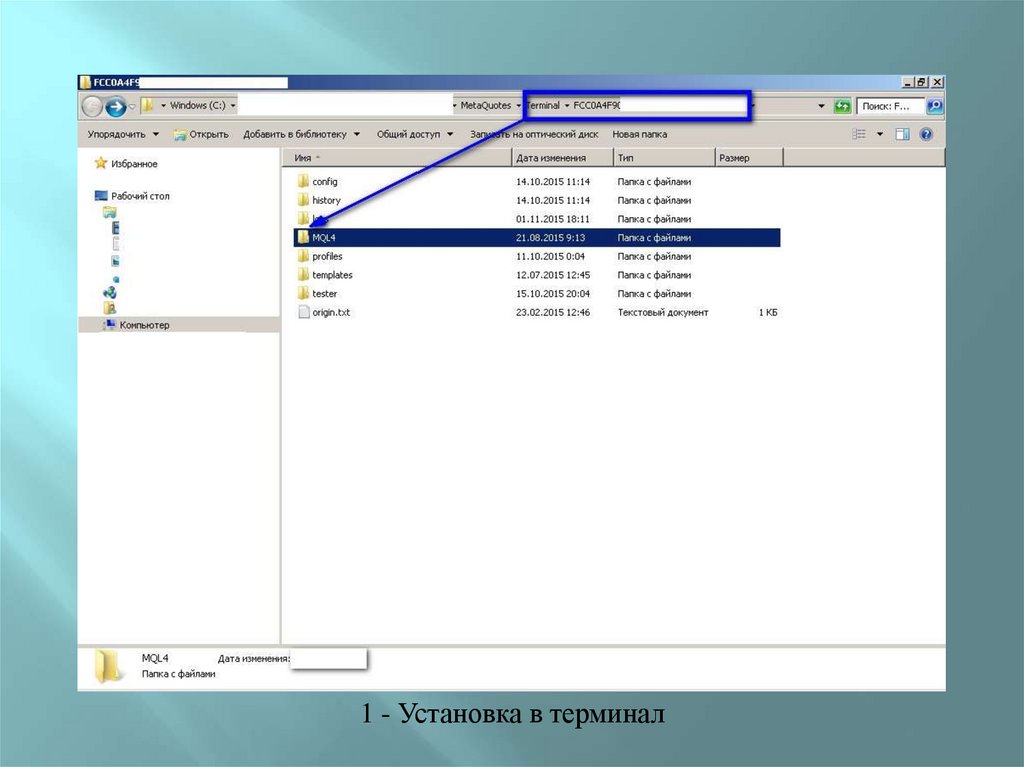Click the Новая папка button
The width and height of the screenshot is (1024, 767).
click(639, 135)
